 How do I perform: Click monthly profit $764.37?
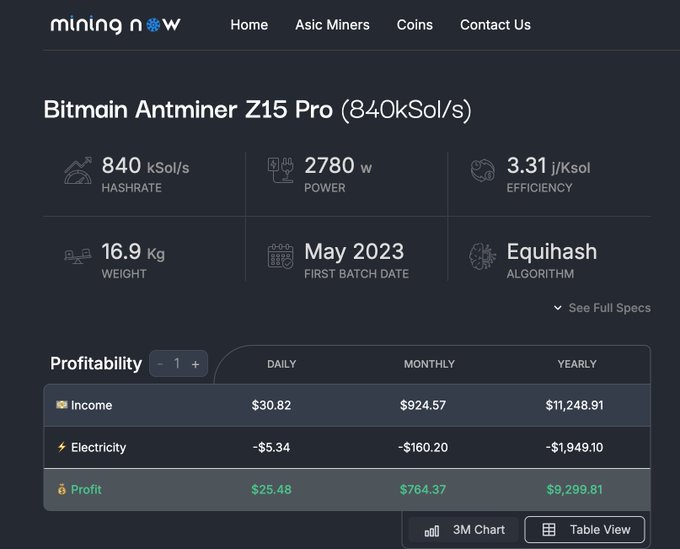pos(423,490)
